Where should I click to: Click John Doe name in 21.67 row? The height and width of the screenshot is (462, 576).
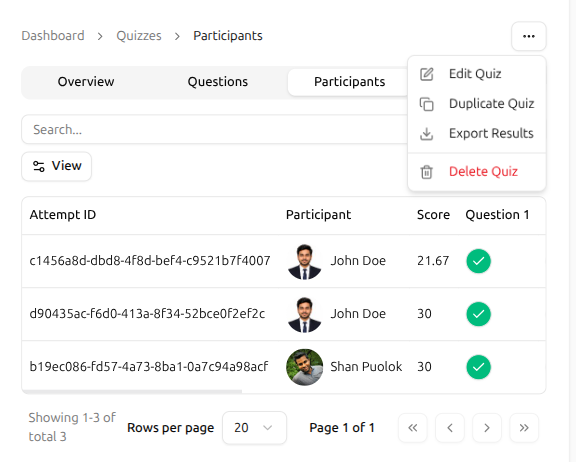point(358,261)
